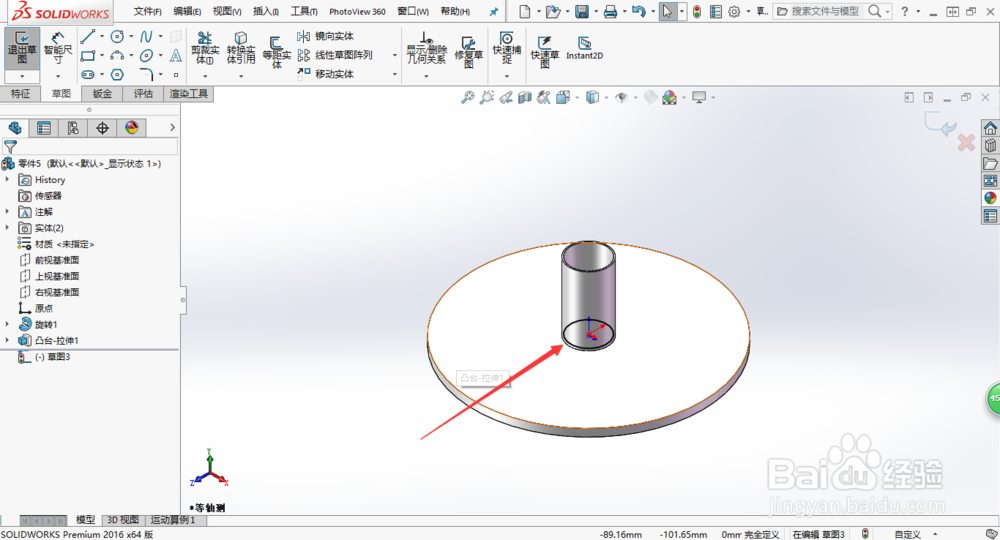
Task: Open the Trim Entities dropdown arrow
Action: pyautogui.click(x=205, y=76)
